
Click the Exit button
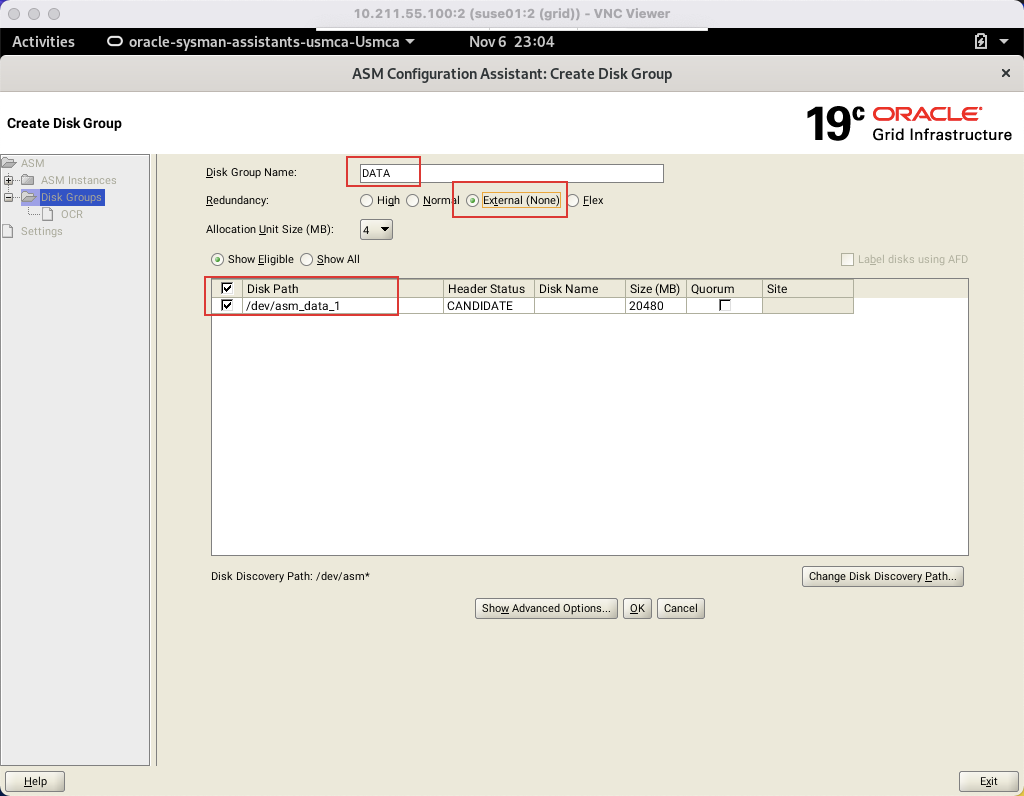(x=988, y=781)
